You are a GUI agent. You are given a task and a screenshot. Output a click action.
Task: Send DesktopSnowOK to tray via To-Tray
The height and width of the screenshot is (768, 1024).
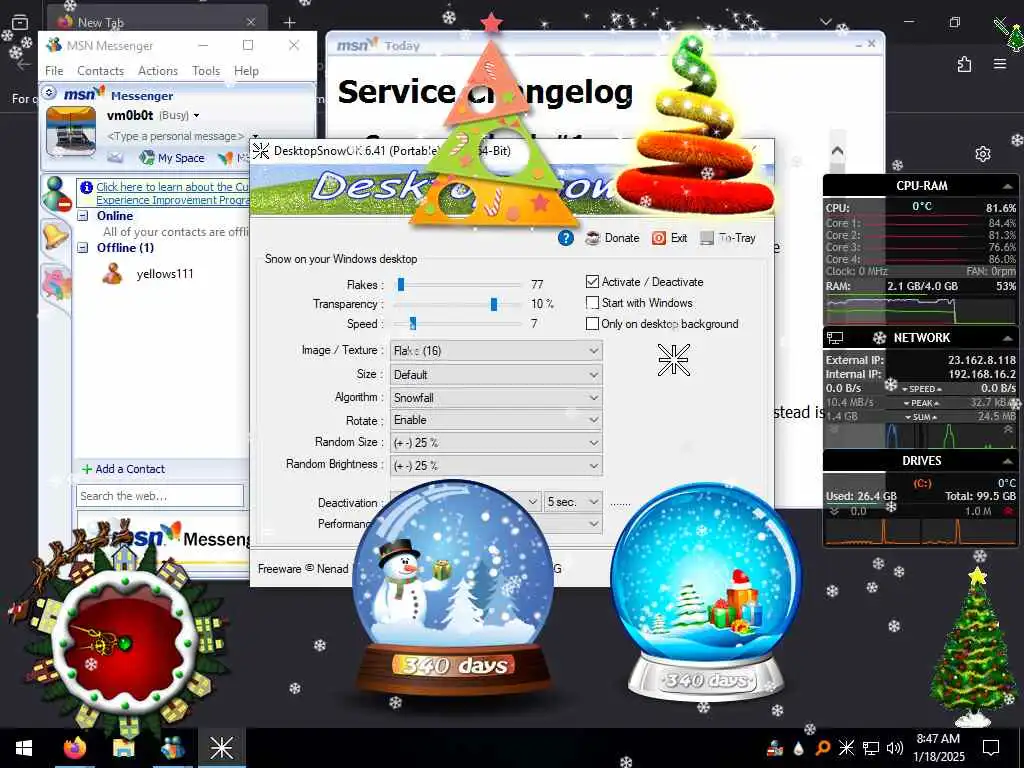728,238
